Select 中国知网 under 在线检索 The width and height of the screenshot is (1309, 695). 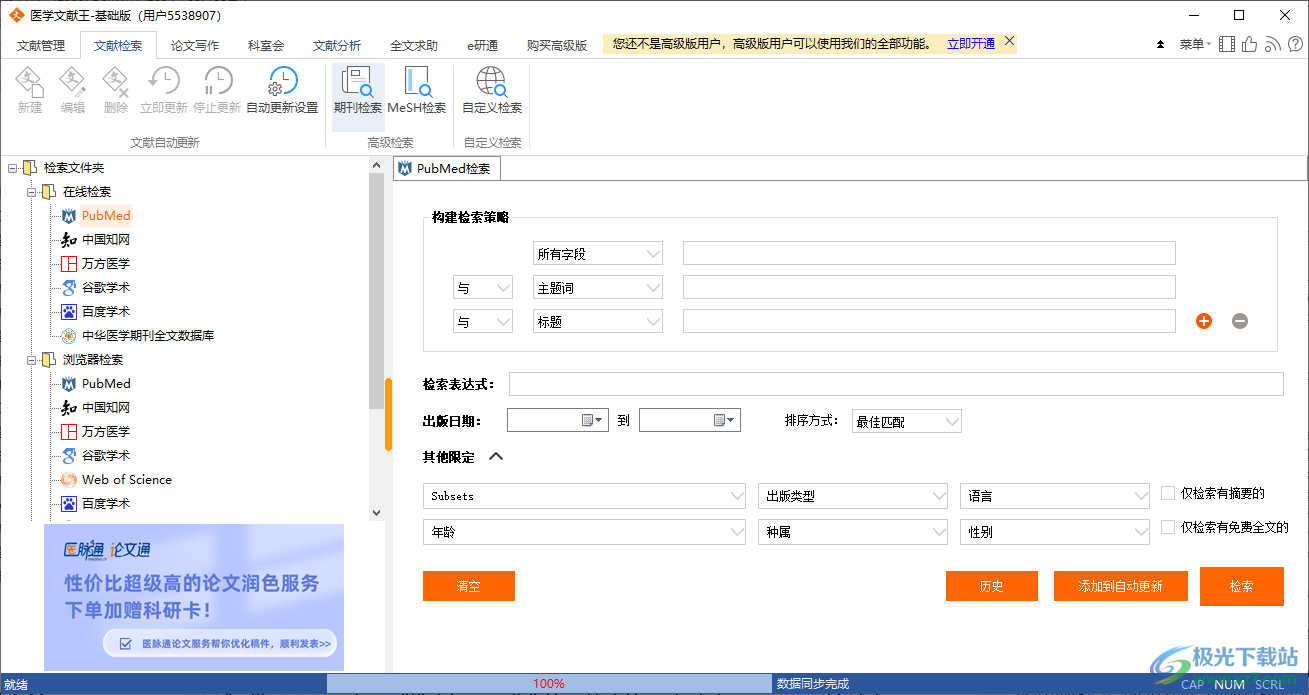point(105,240)
